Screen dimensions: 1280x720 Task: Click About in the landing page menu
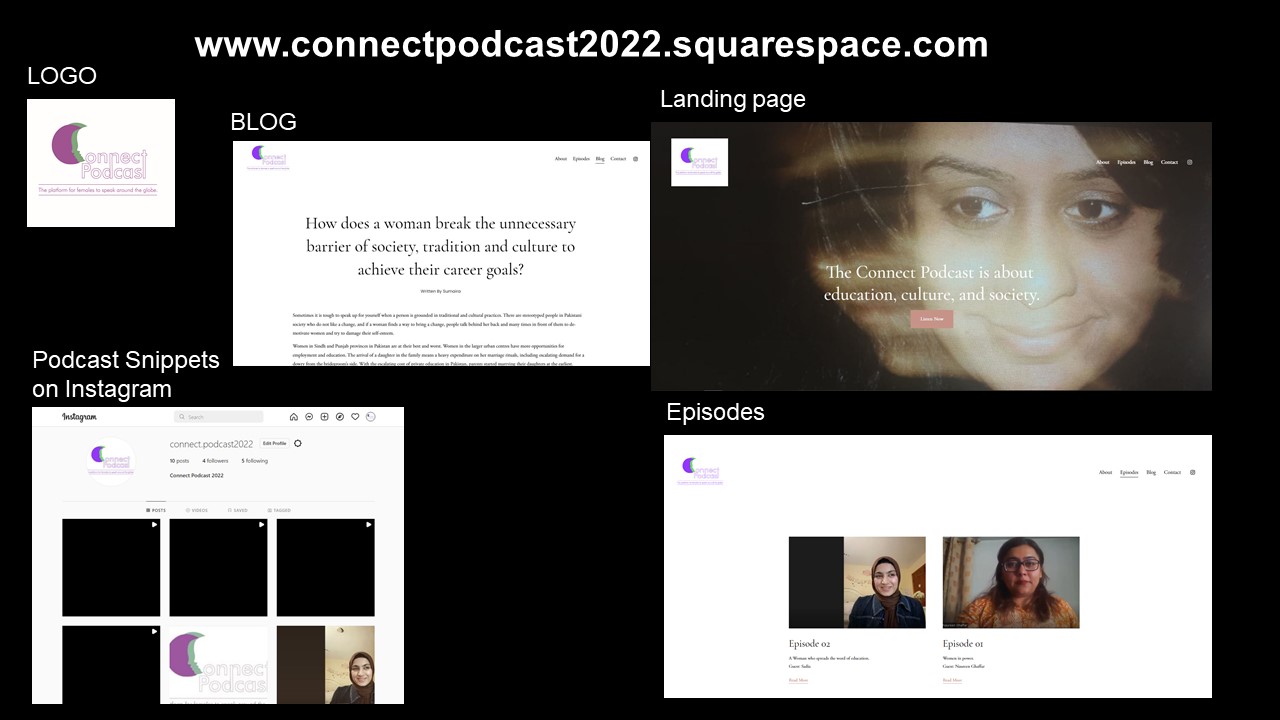tap(1102, 162)
